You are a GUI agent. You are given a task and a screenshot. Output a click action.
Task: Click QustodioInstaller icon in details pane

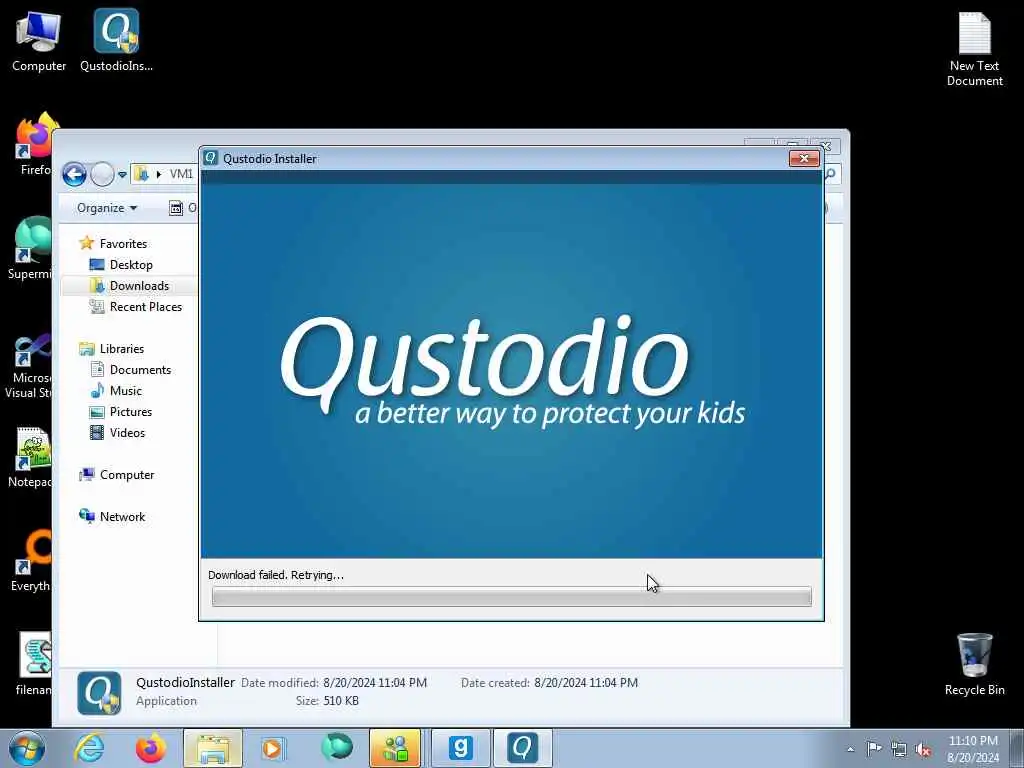[x=99, y=693]
